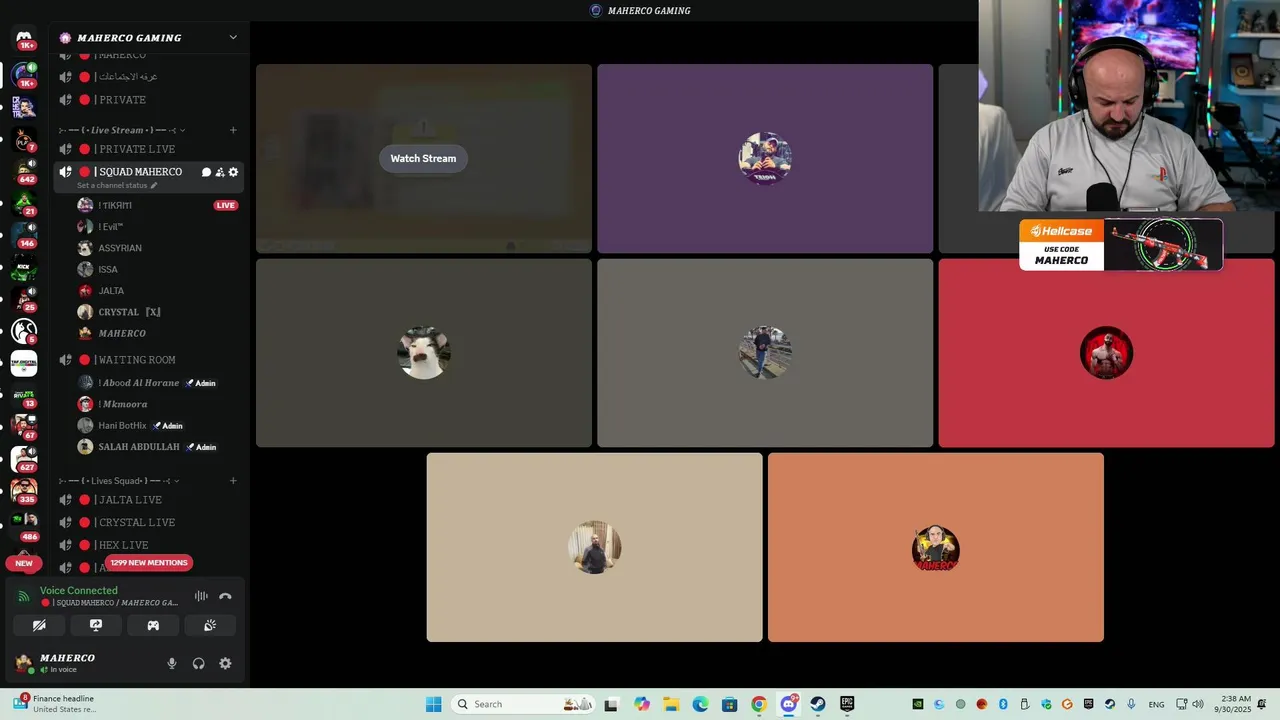1280x720 pixels.
Task: Click the taskbar Search box
Action: (523, 704)
